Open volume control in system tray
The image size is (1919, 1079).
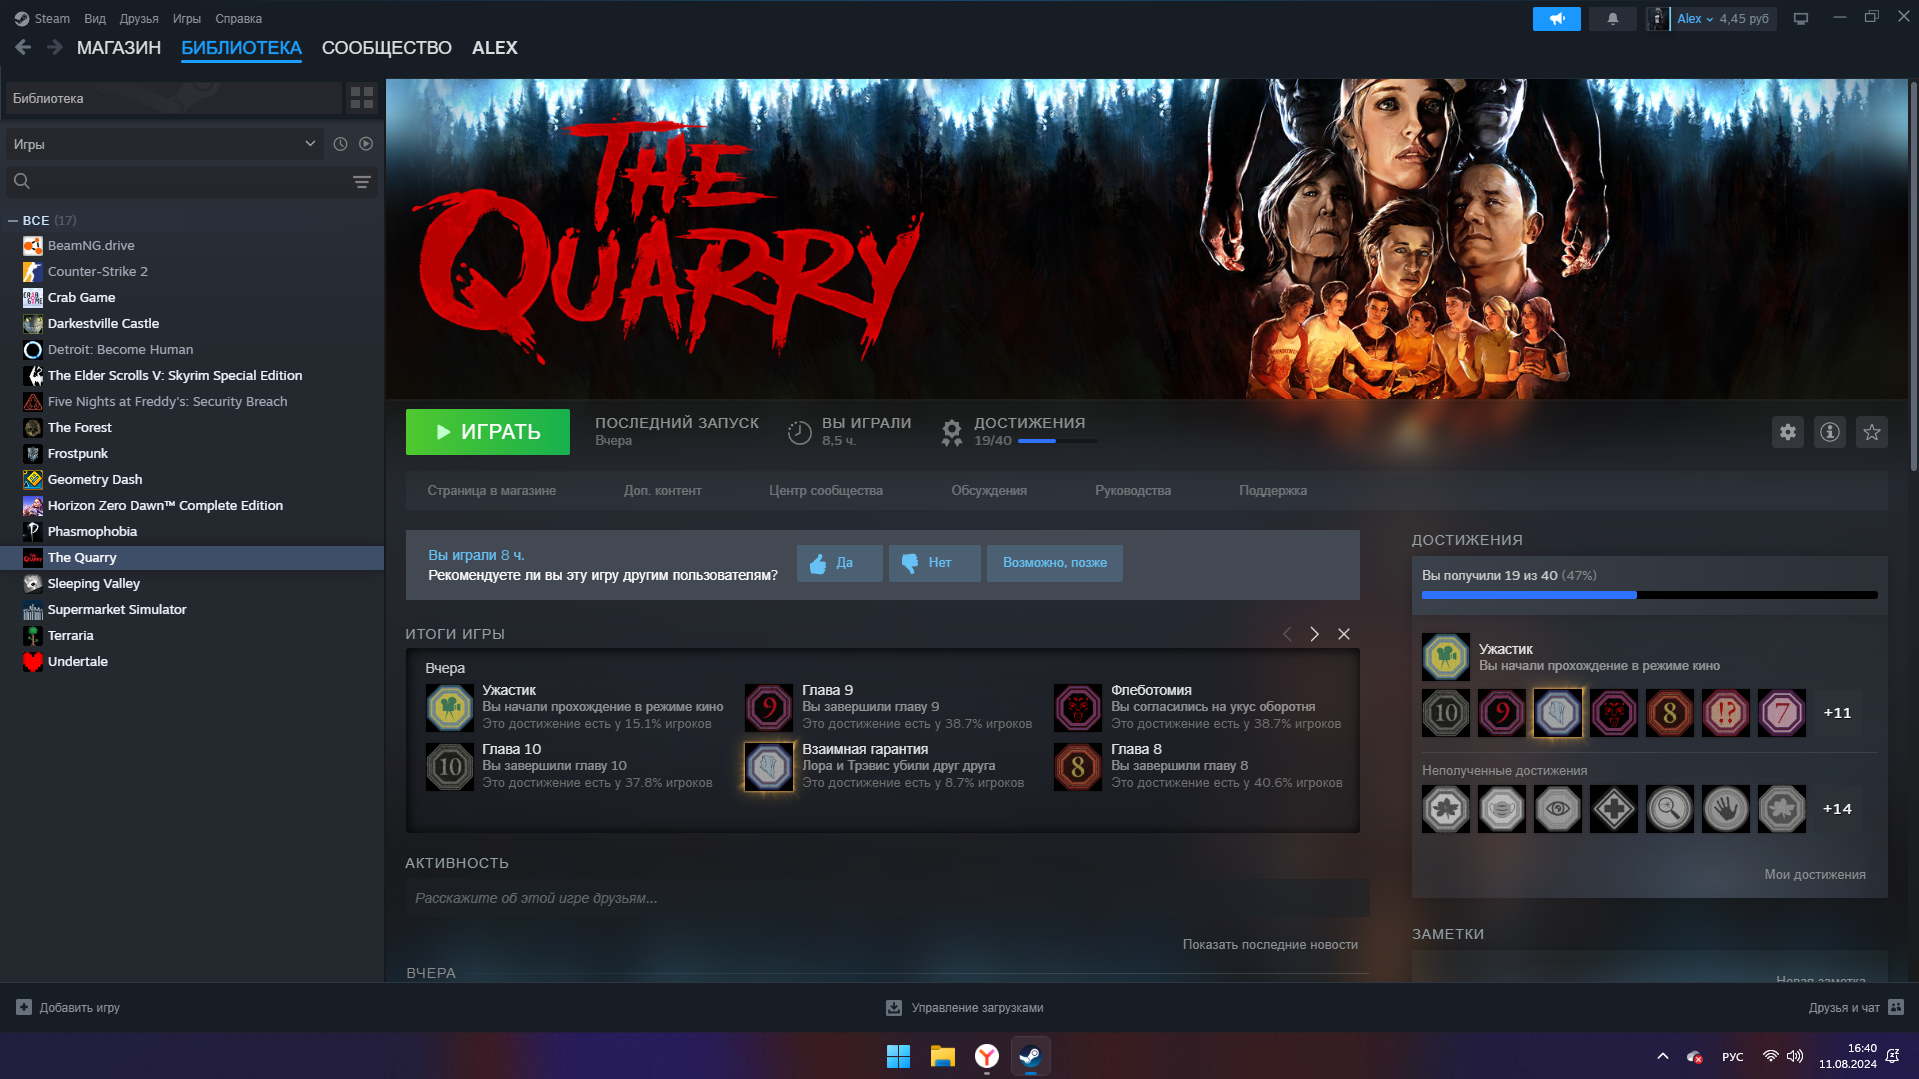(1795, 1056)
